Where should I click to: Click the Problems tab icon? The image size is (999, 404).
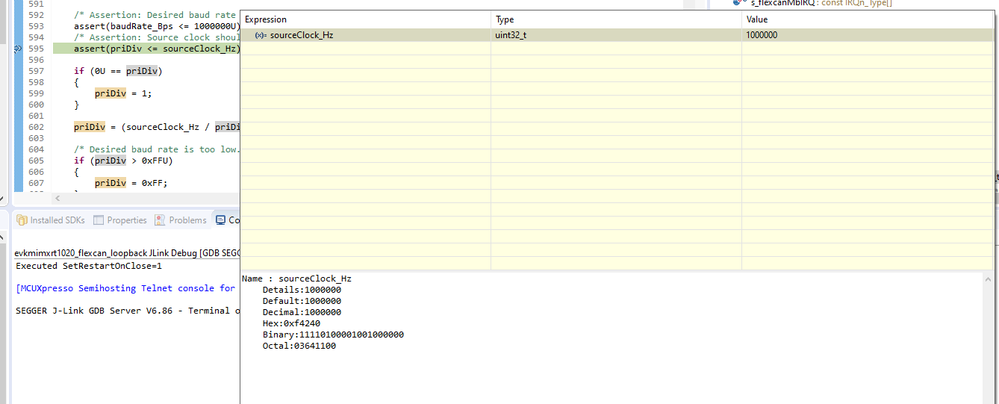tap(160, 220)
